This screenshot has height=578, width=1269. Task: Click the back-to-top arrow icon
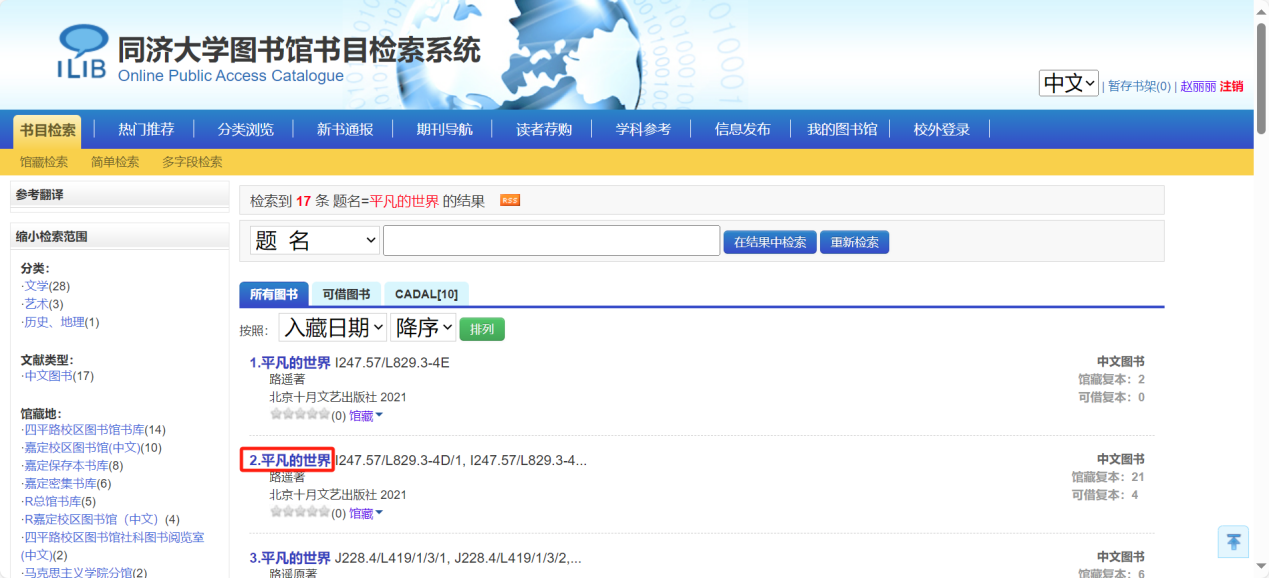[1233, 541]
